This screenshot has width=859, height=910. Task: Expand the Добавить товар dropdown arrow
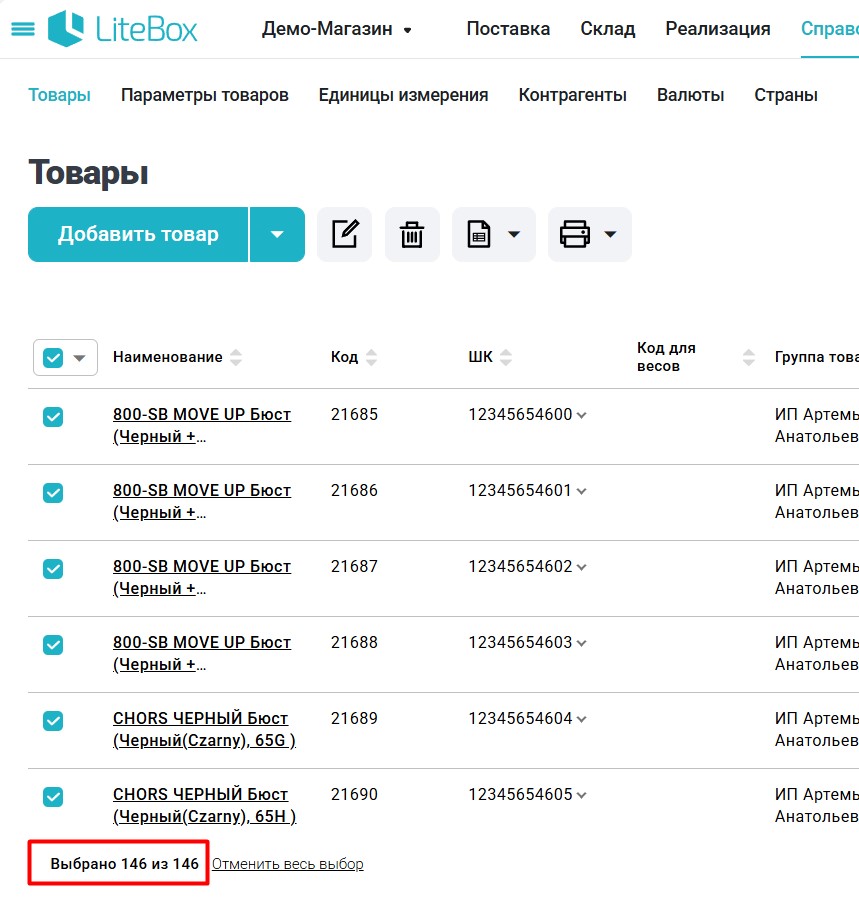(277, 235)
